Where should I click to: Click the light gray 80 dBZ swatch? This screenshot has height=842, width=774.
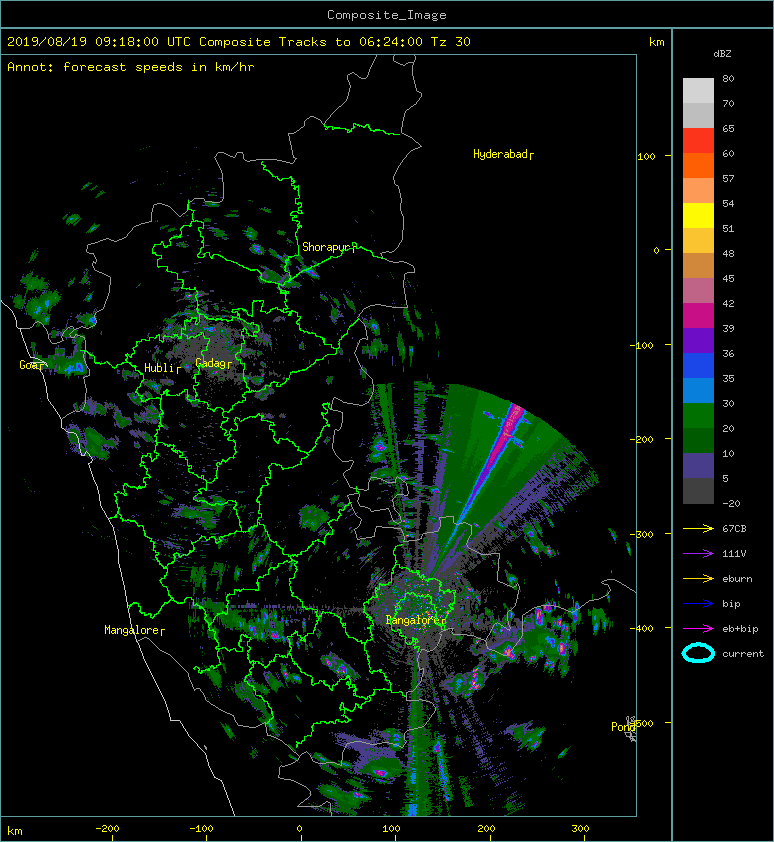pyautogui.click(x=698, y=91)
